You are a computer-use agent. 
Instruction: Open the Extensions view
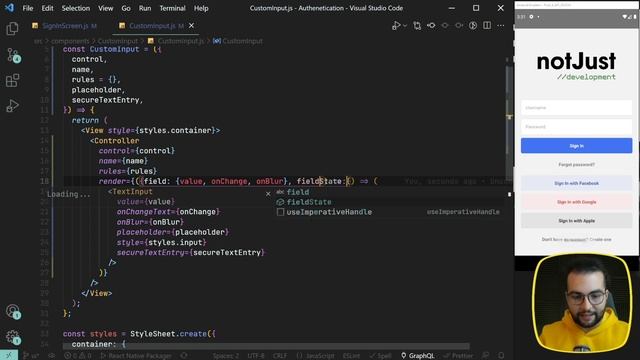12,80
